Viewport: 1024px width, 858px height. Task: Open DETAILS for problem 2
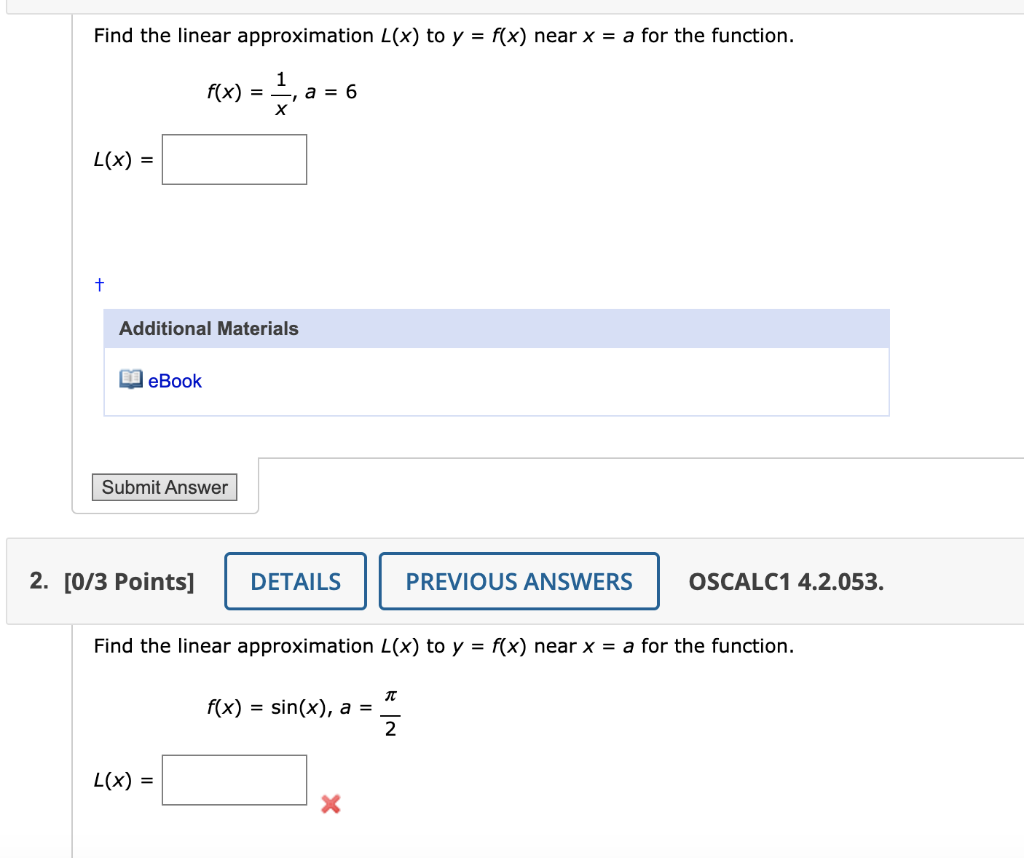(294, 581)
